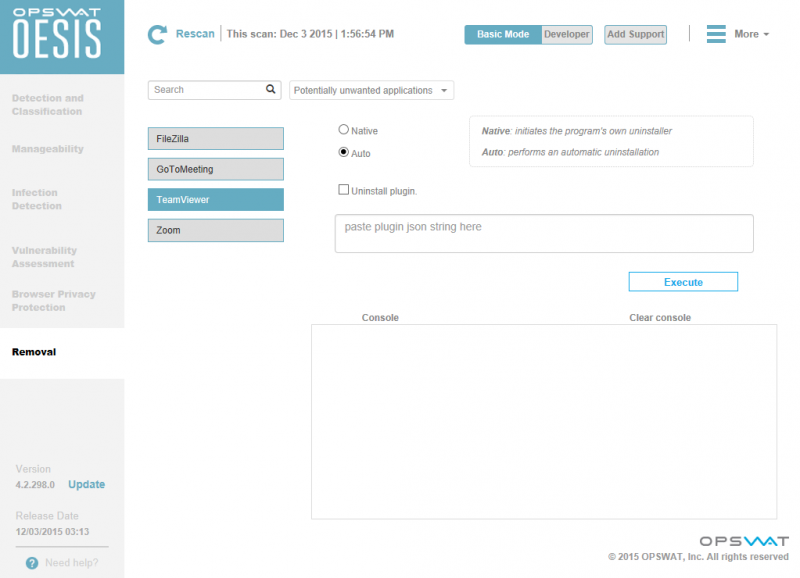
Task: Click the Execute button
Action: coord(683,282)
